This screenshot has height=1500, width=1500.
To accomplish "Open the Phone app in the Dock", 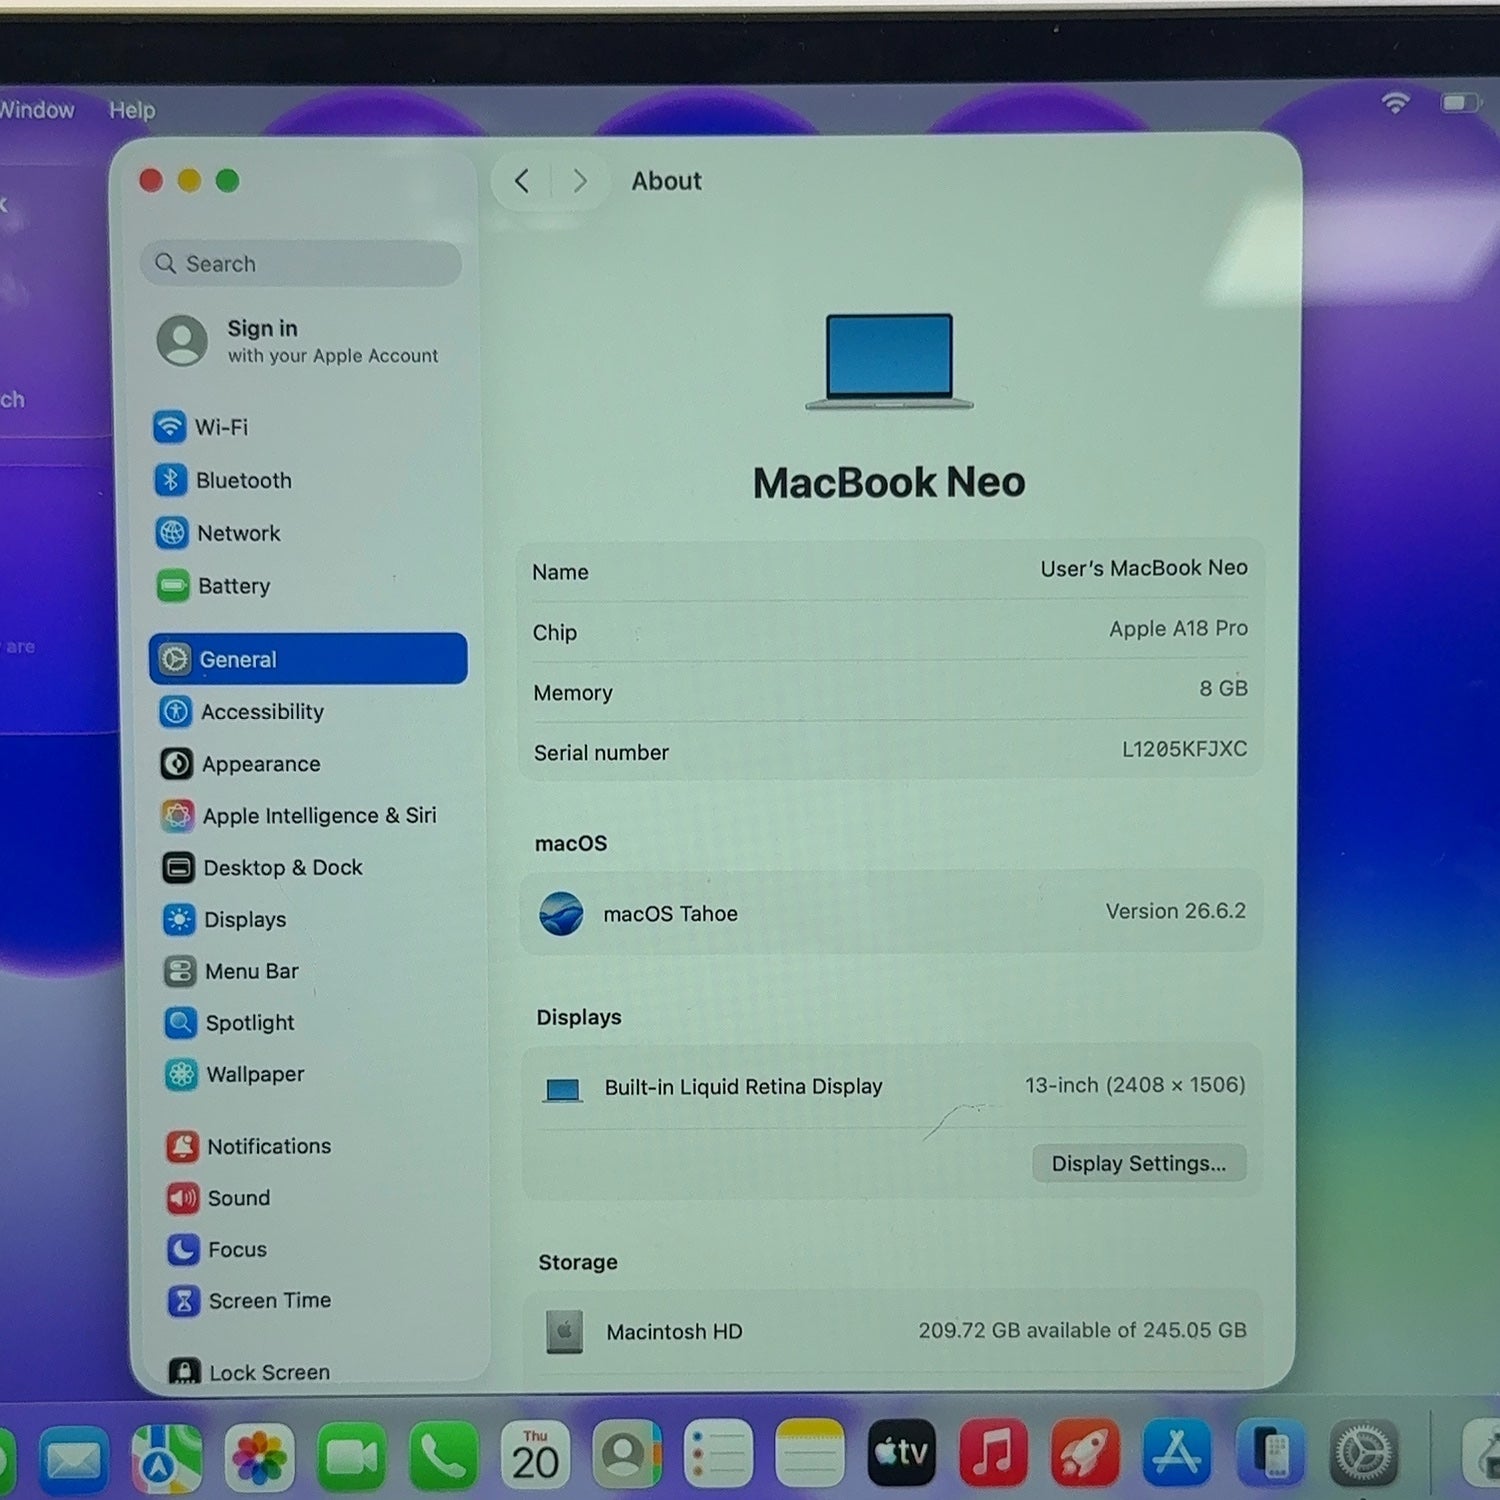I will pos(443,1456).
